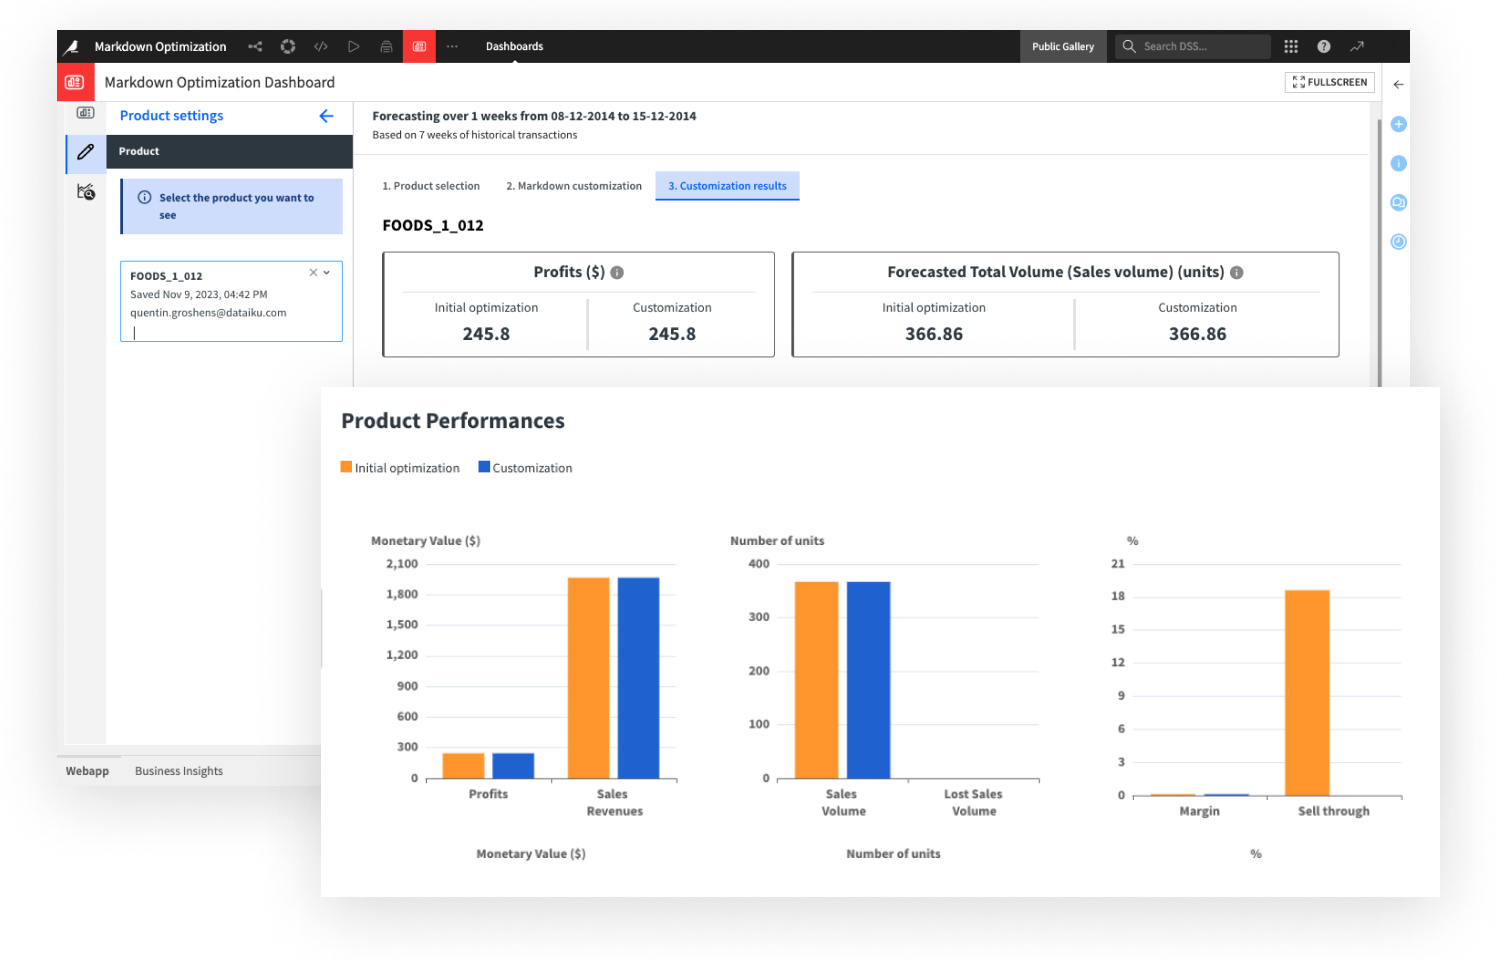
Task: Select the chart inspect icon in left rail
Action: (86, 192)
